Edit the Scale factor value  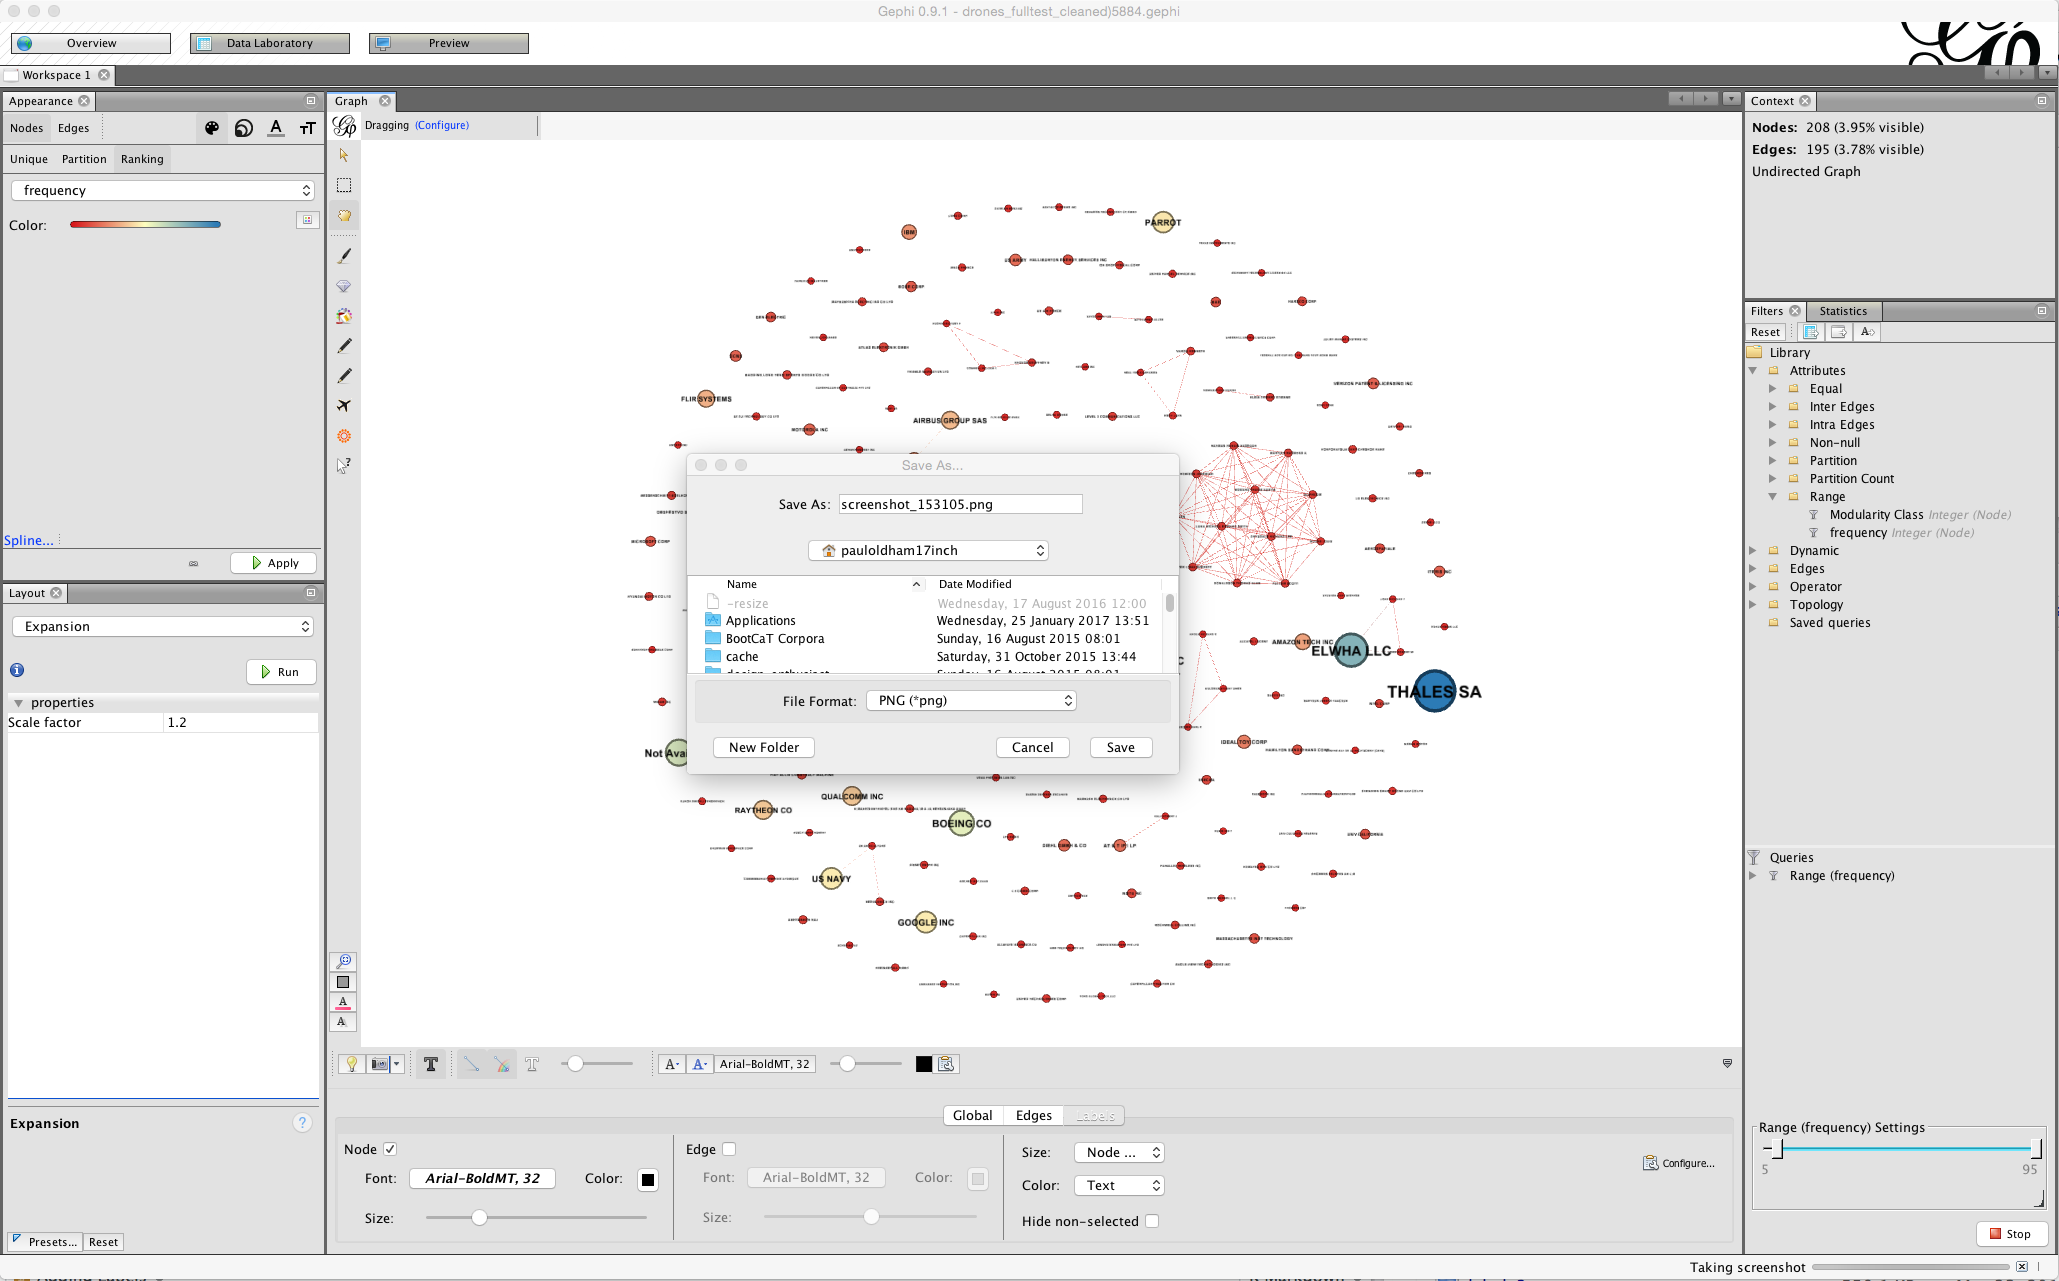point(241,723)
